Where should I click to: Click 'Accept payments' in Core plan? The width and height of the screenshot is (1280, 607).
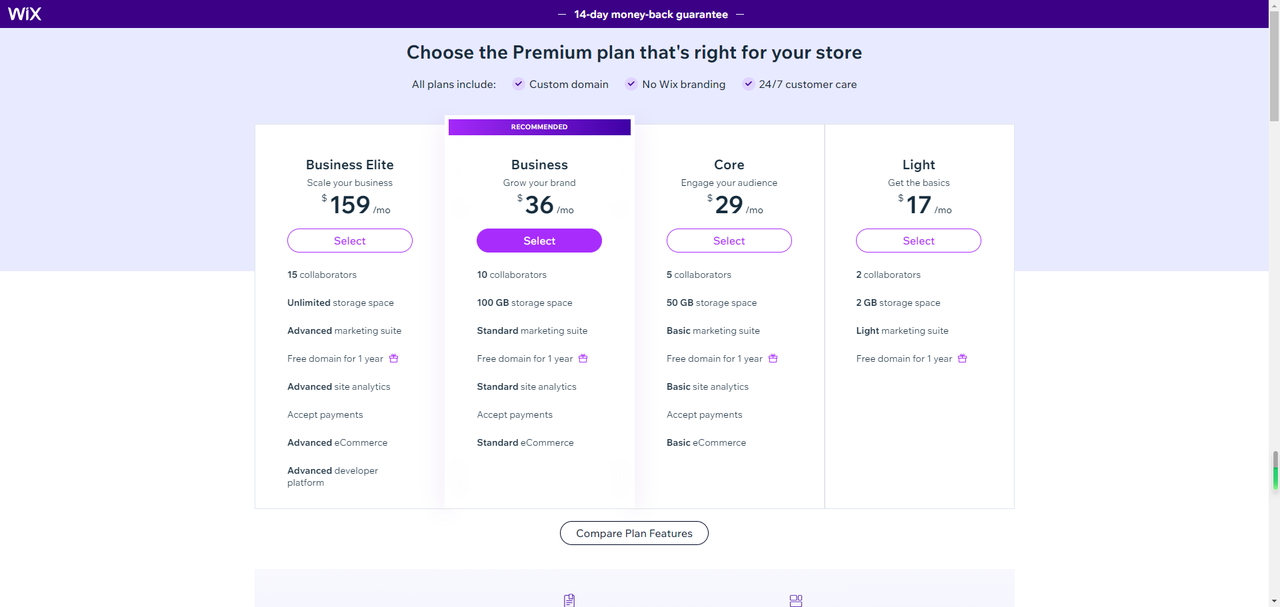pos(704,415)
